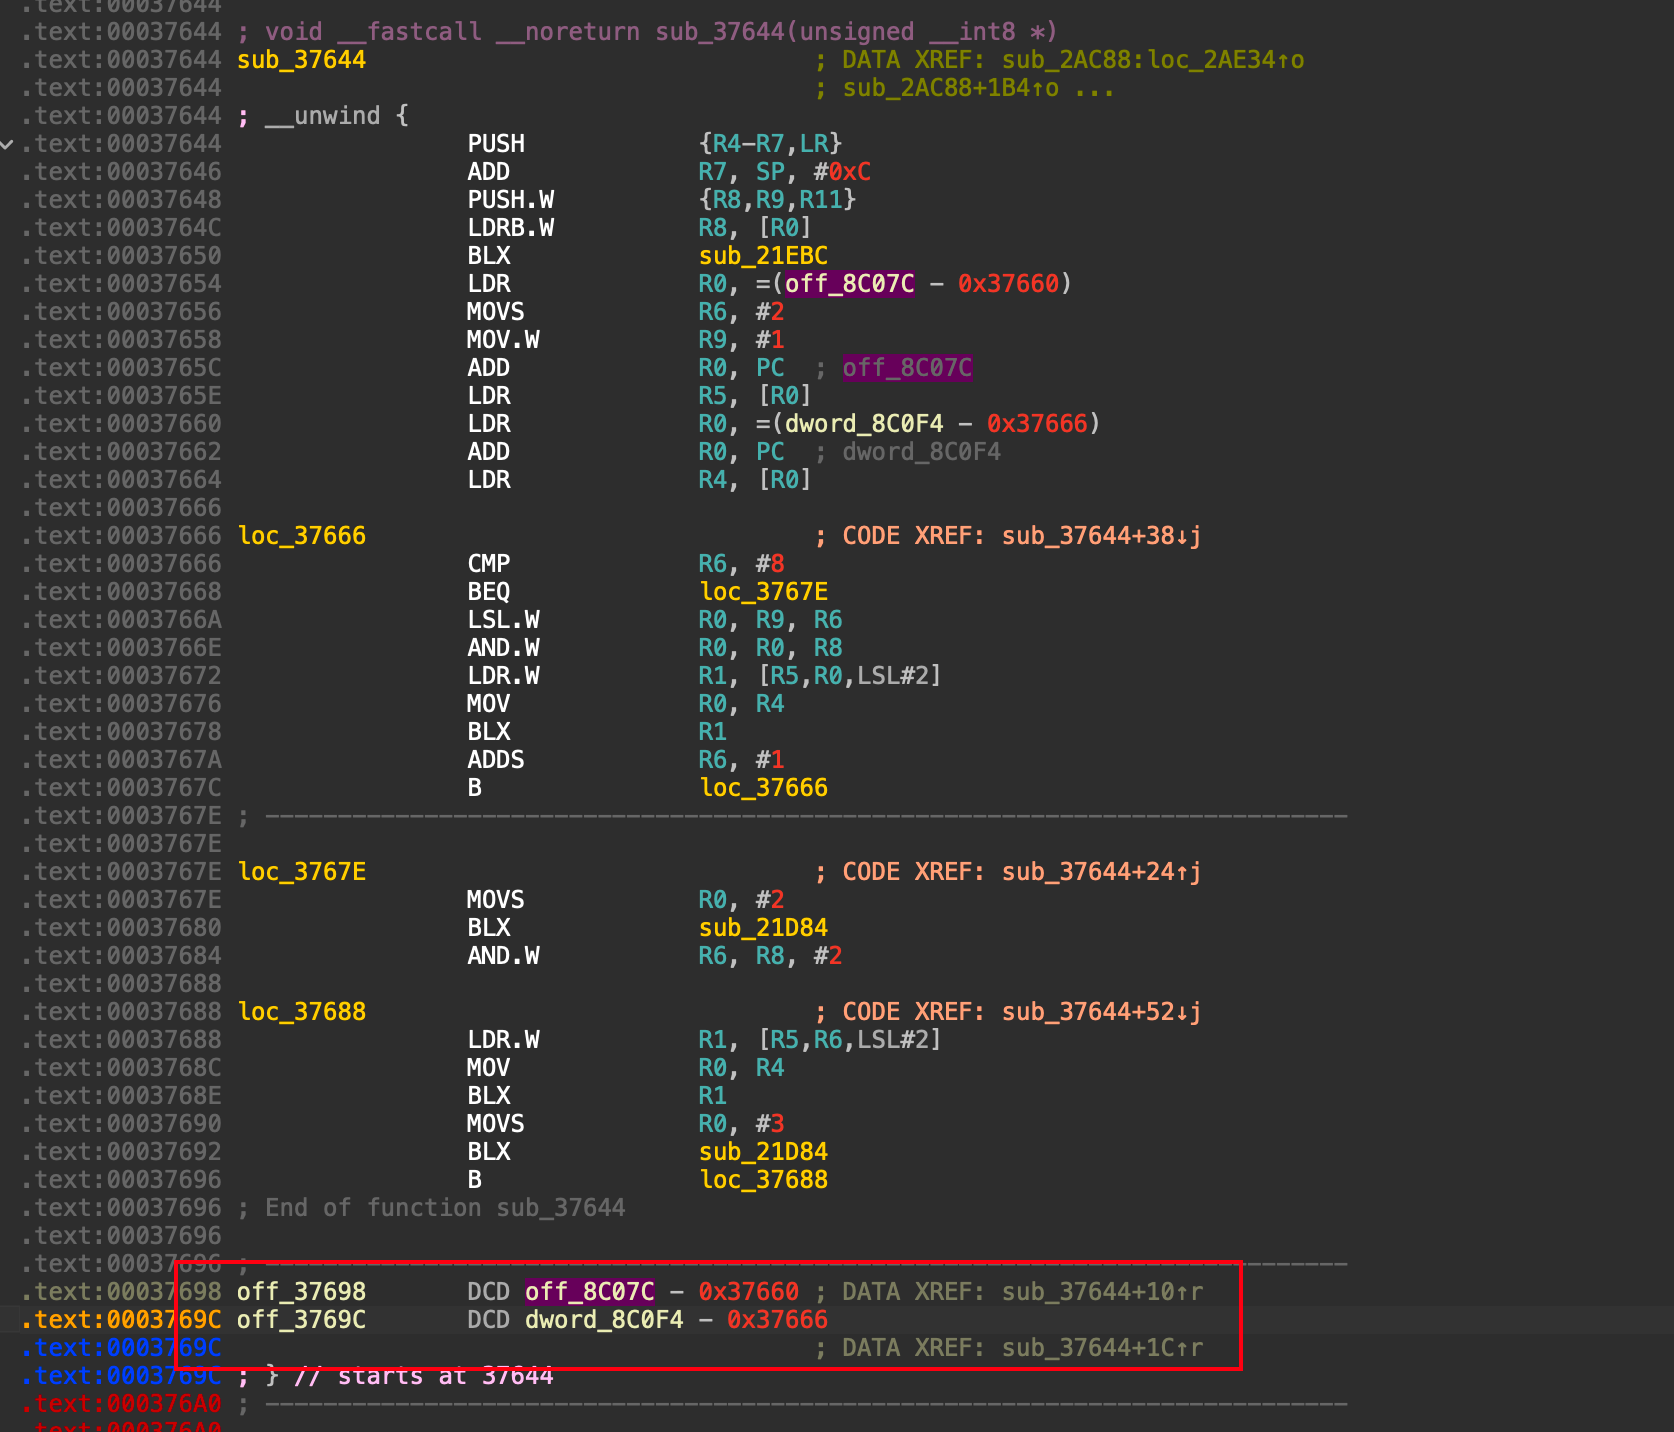Follow CODE XREF sub_37644+52↓j
Screen dimensions: 1674x1432
[1101, 1012]
